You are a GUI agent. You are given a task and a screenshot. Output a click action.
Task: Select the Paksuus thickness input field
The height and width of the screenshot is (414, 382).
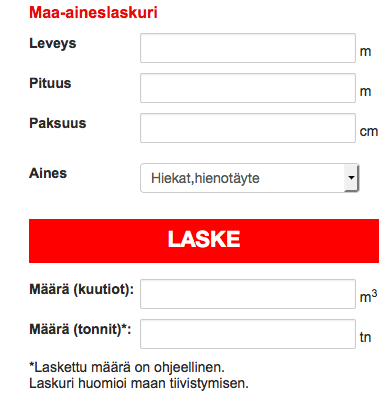[x=248, y=128]
